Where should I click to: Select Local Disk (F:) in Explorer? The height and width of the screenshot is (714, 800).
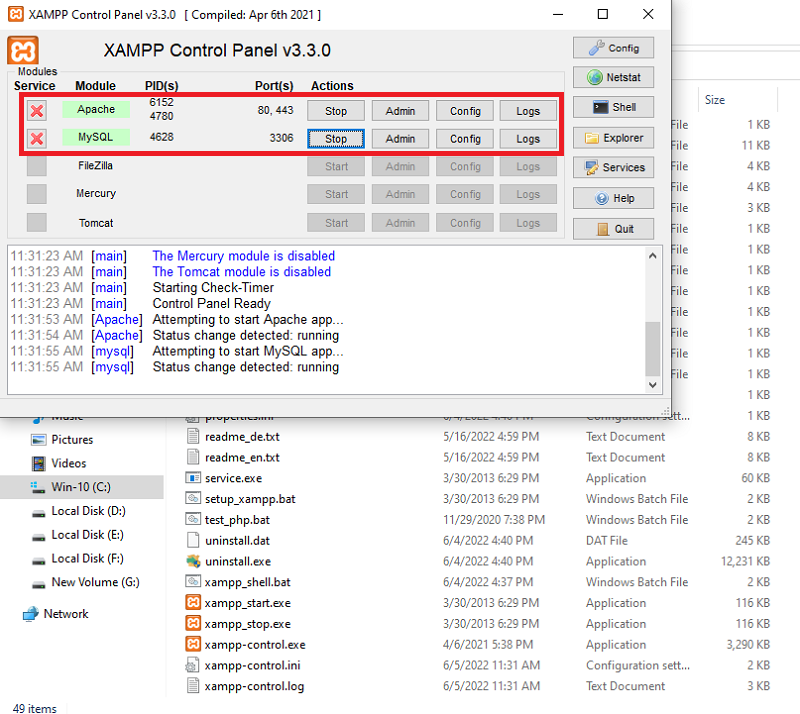(87, 558)
